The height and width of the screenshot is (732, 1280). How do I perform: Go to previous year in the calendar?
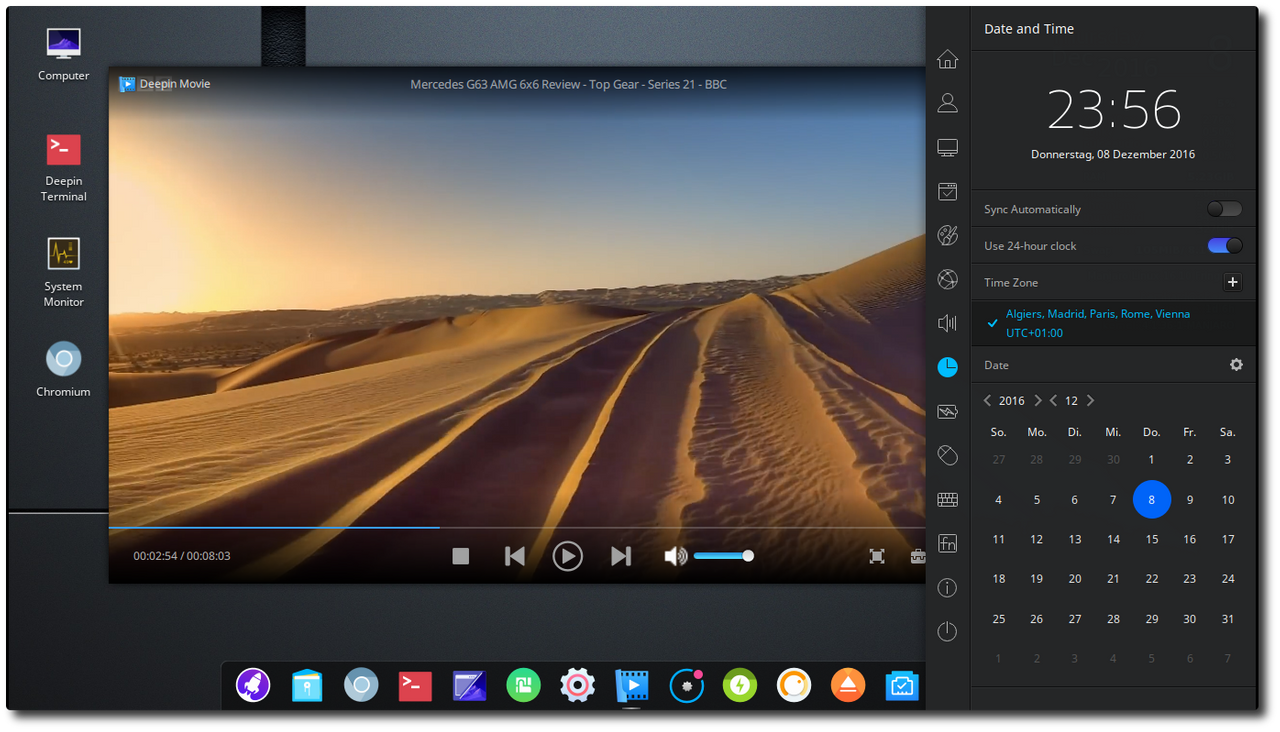(987, 400)
